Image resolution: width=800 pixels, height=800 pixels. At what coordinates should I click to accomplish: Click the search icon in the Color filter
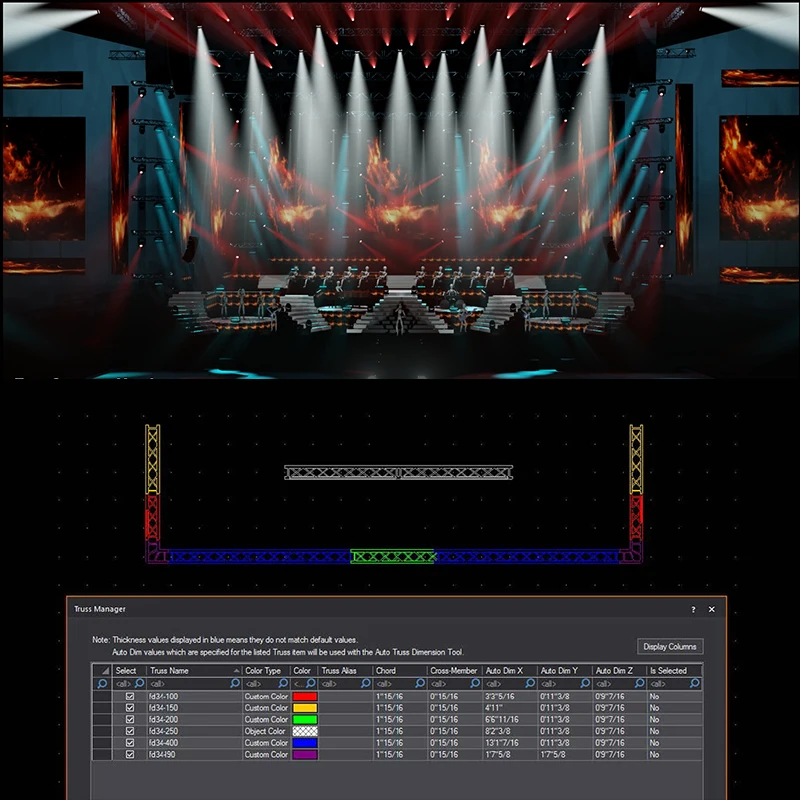(x=311, y=683)
